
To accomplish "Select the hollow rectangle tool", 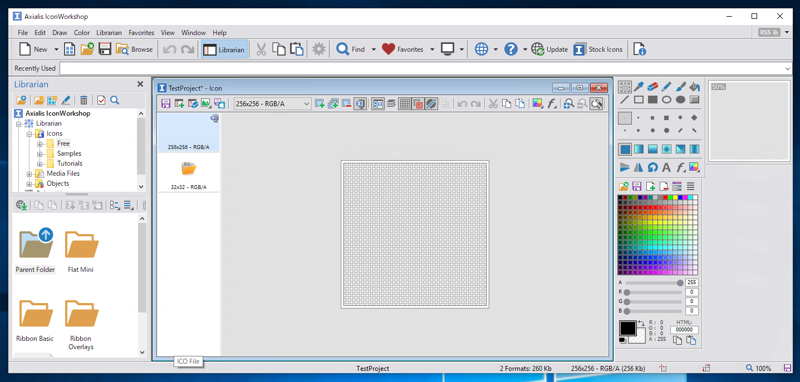I will pyautogui.click(x=638, y=100).
